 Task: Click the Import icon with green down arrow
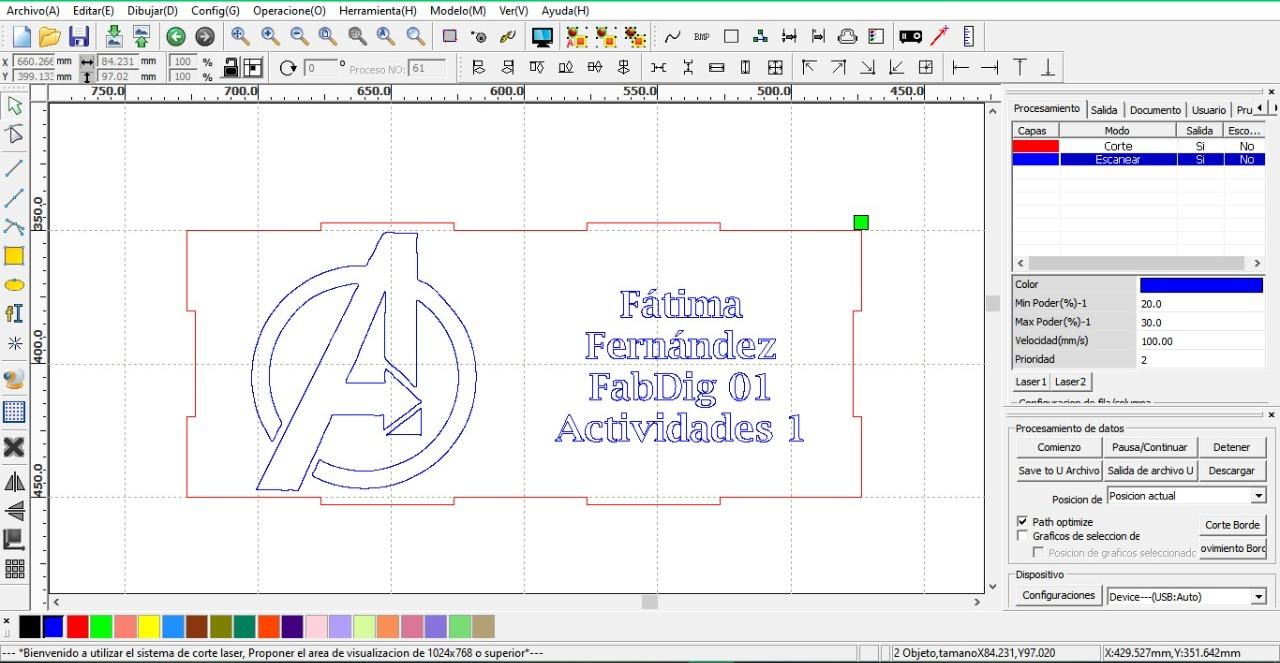click(114, 37)
